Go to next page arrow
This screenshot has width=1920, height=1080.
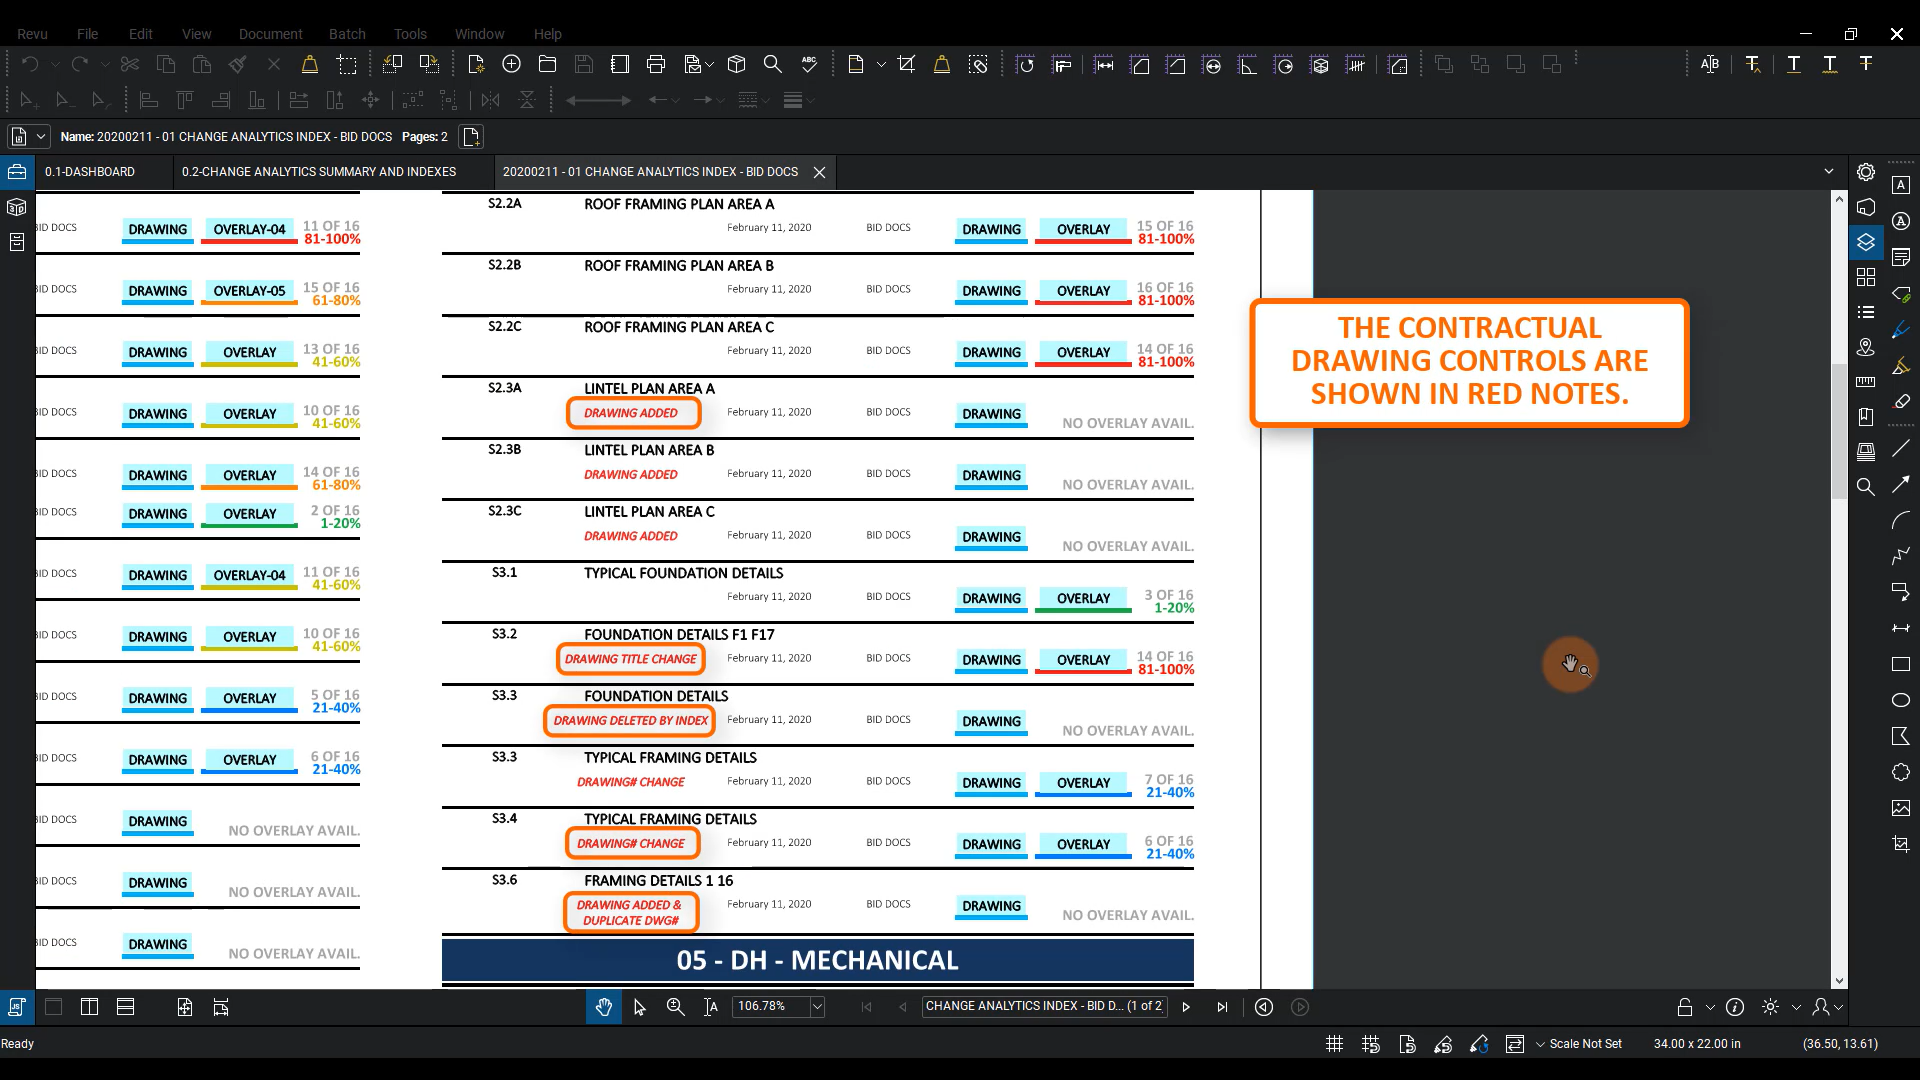pyautogui.click(x=1186, y=1007)
